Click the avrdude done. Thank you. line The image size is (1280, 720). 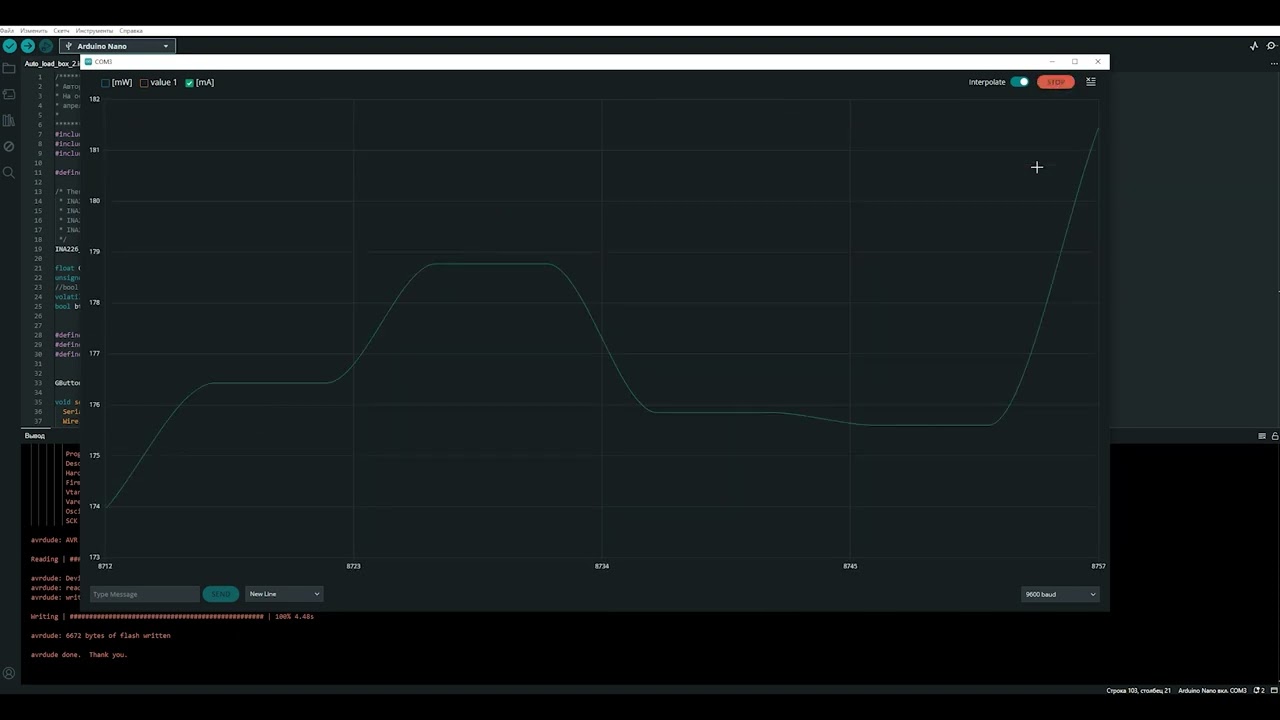tap(79, 655)
